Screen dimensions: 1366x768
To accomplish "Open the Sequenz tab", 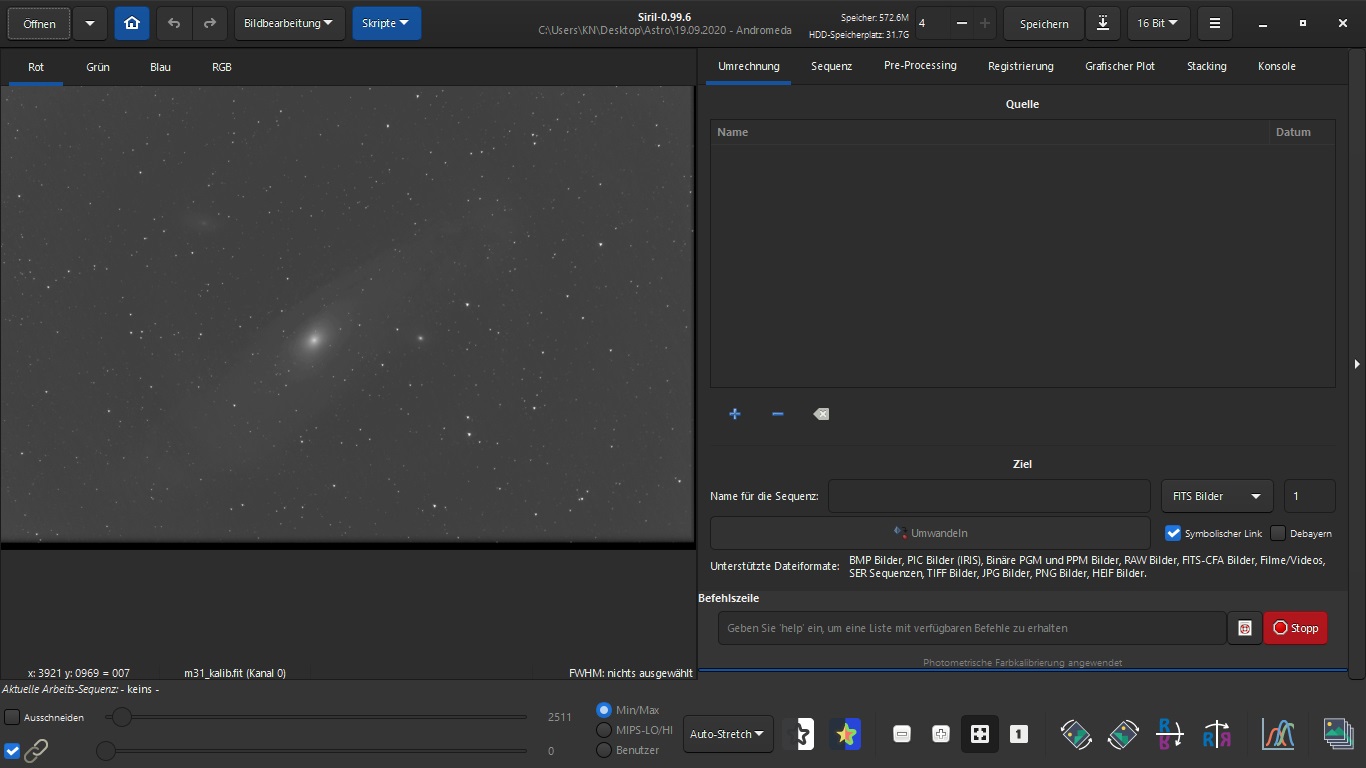I will click(832, 66).
